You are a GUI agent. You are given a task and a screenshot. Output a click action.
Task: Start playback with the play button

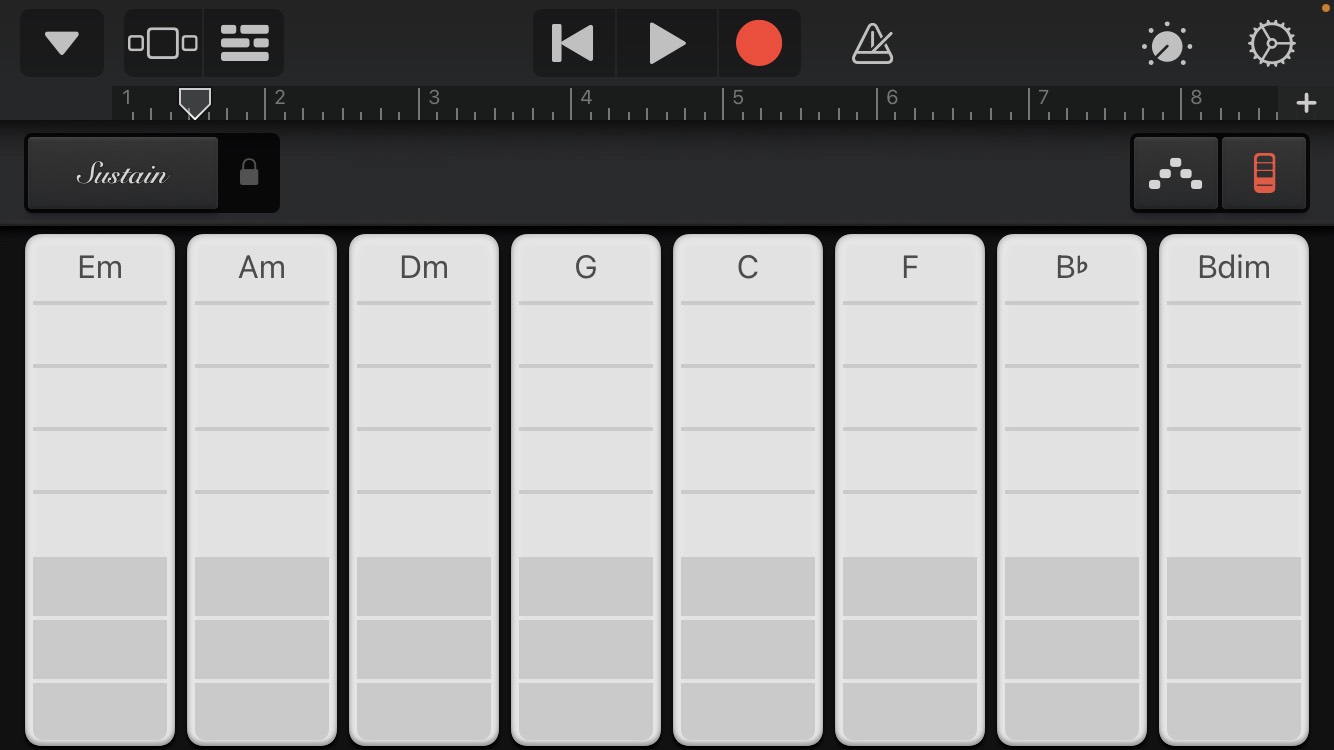point(667,43)
